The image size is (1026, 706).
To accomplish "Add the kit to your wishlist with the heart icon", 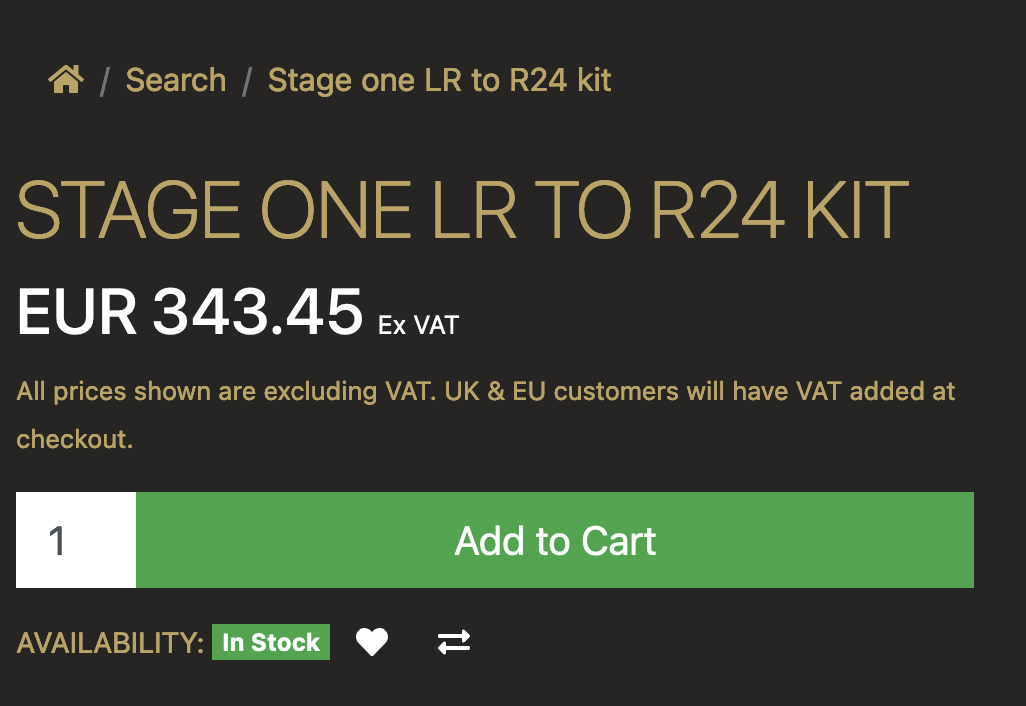I will (372, 642).
